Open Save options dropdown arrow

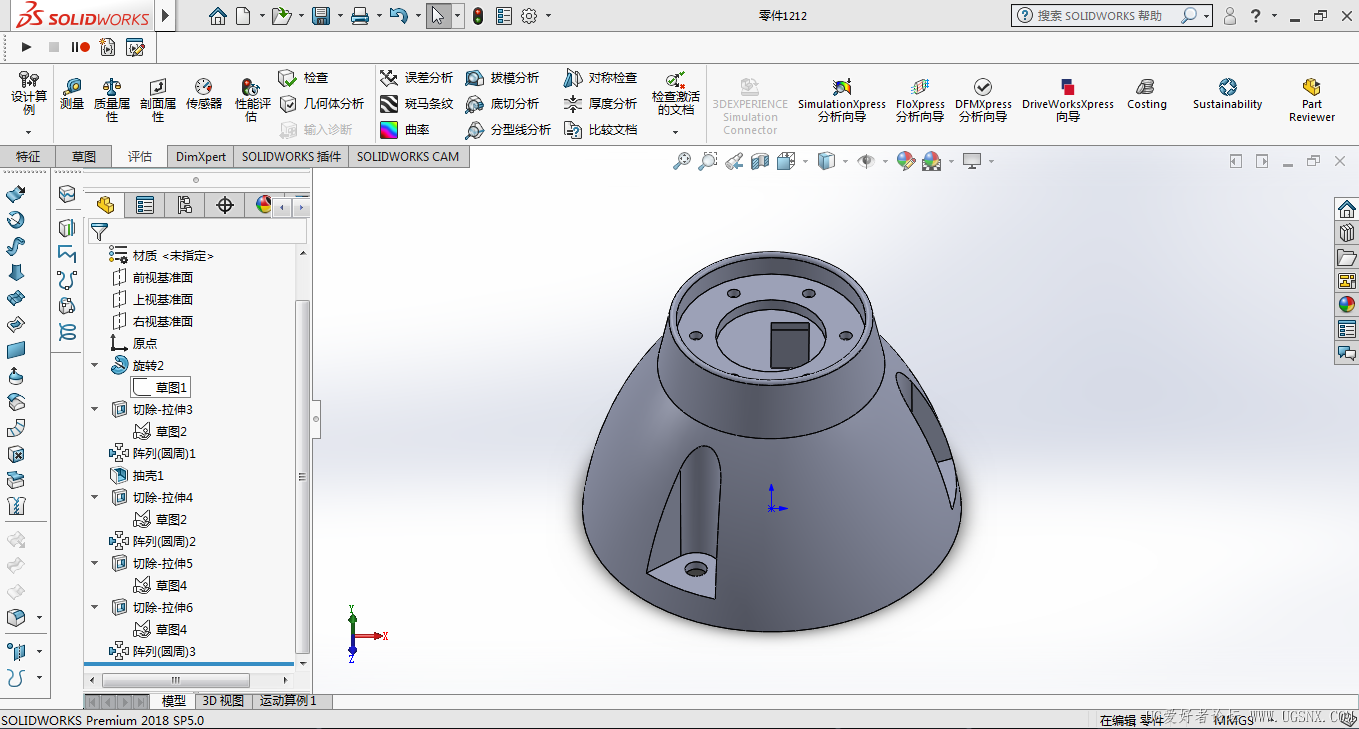tap(339, 16)
